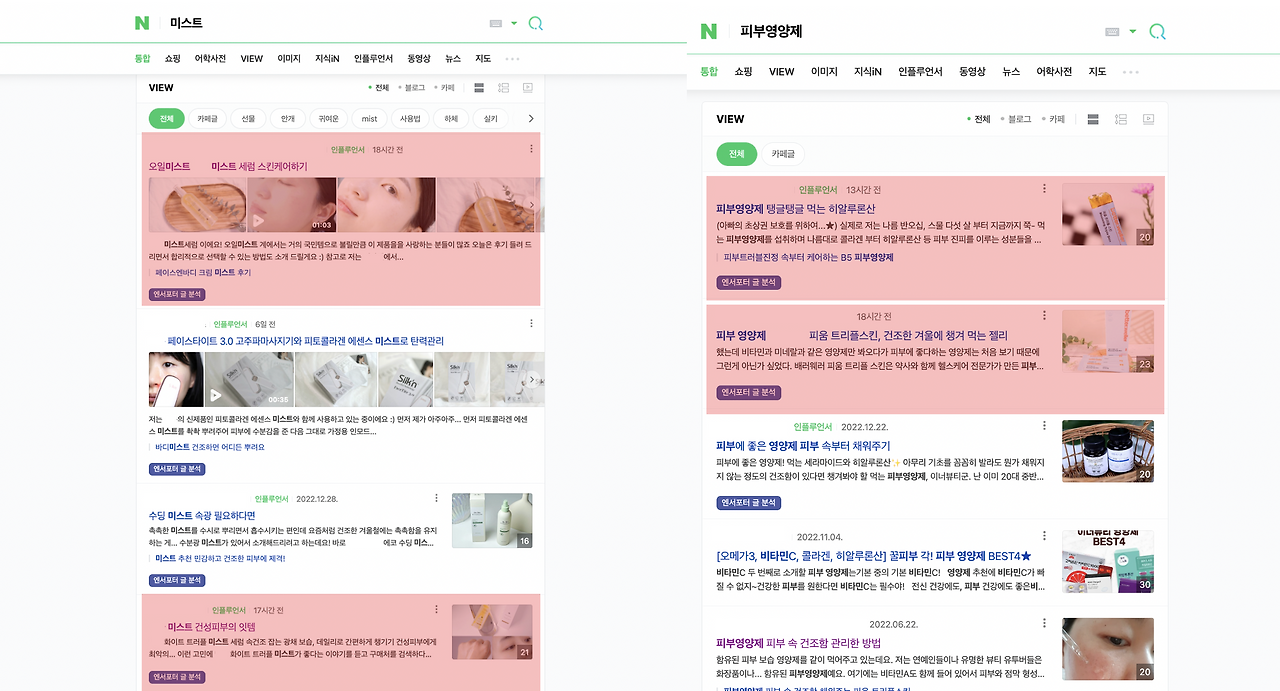Open the 이미지 tab for 피부영양제
Screen dimensions: 1280x691
823,71
